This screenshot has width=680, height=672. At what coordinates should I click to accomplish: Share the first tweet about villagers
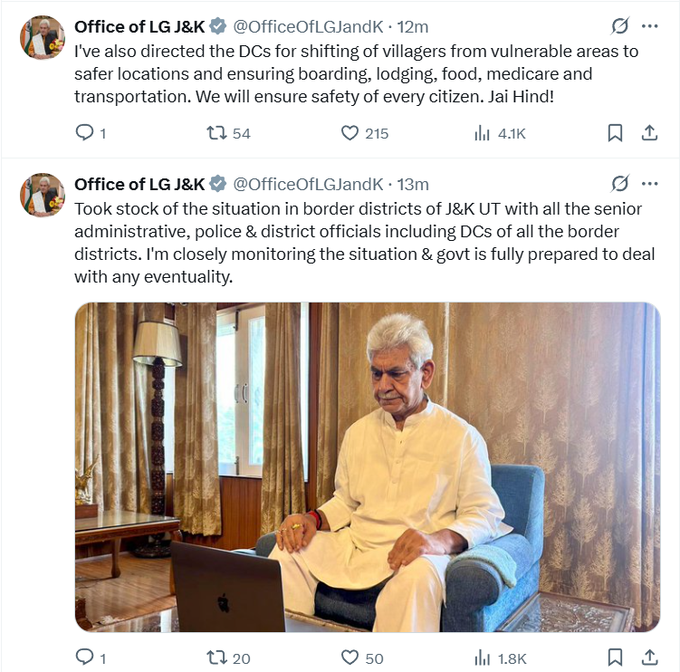[649, 133]
